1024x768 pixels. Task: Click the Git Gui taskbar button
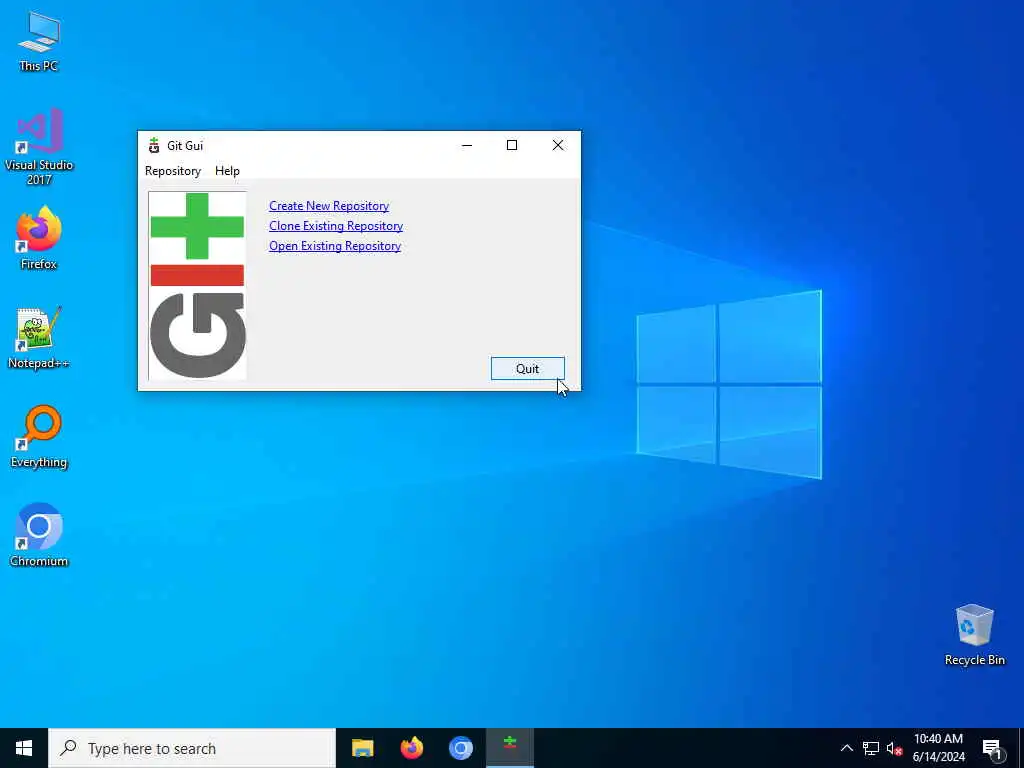509,748
